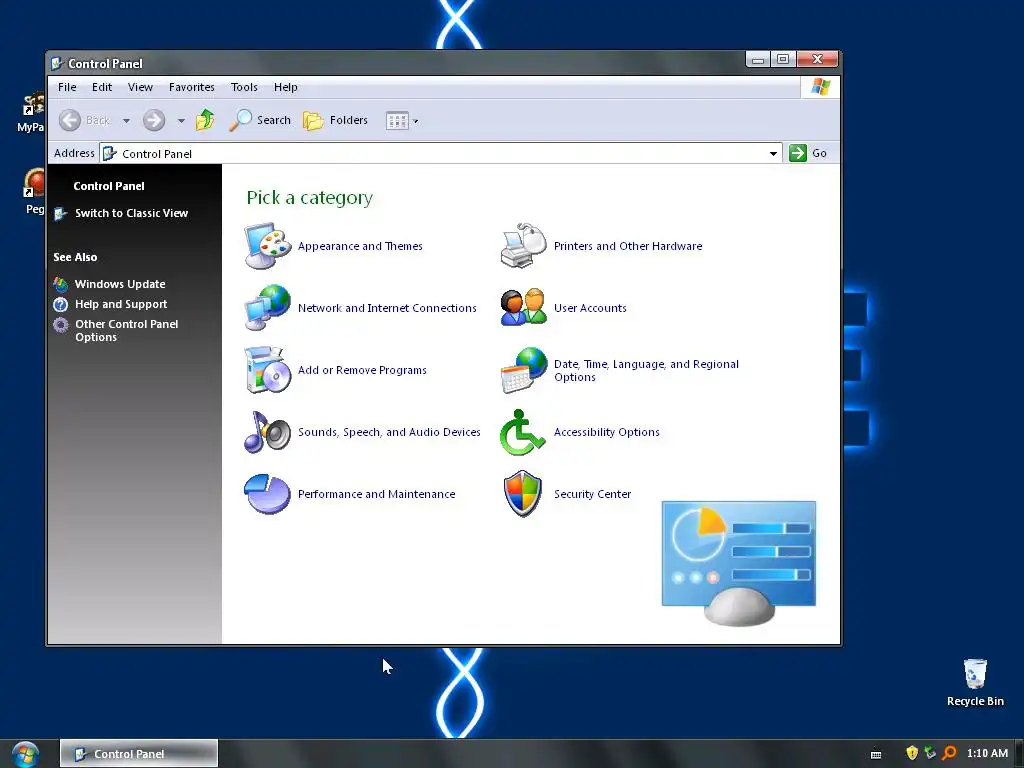1024x768 pixels.
Task: Click the Appearance and Themes link
Action: click(x=360, y=246)
